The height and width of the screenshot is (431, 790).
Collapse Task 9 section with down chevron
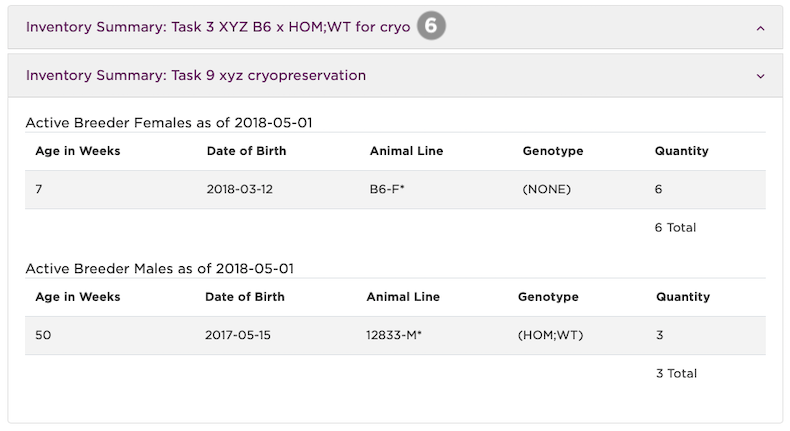(x=760, y=76)
